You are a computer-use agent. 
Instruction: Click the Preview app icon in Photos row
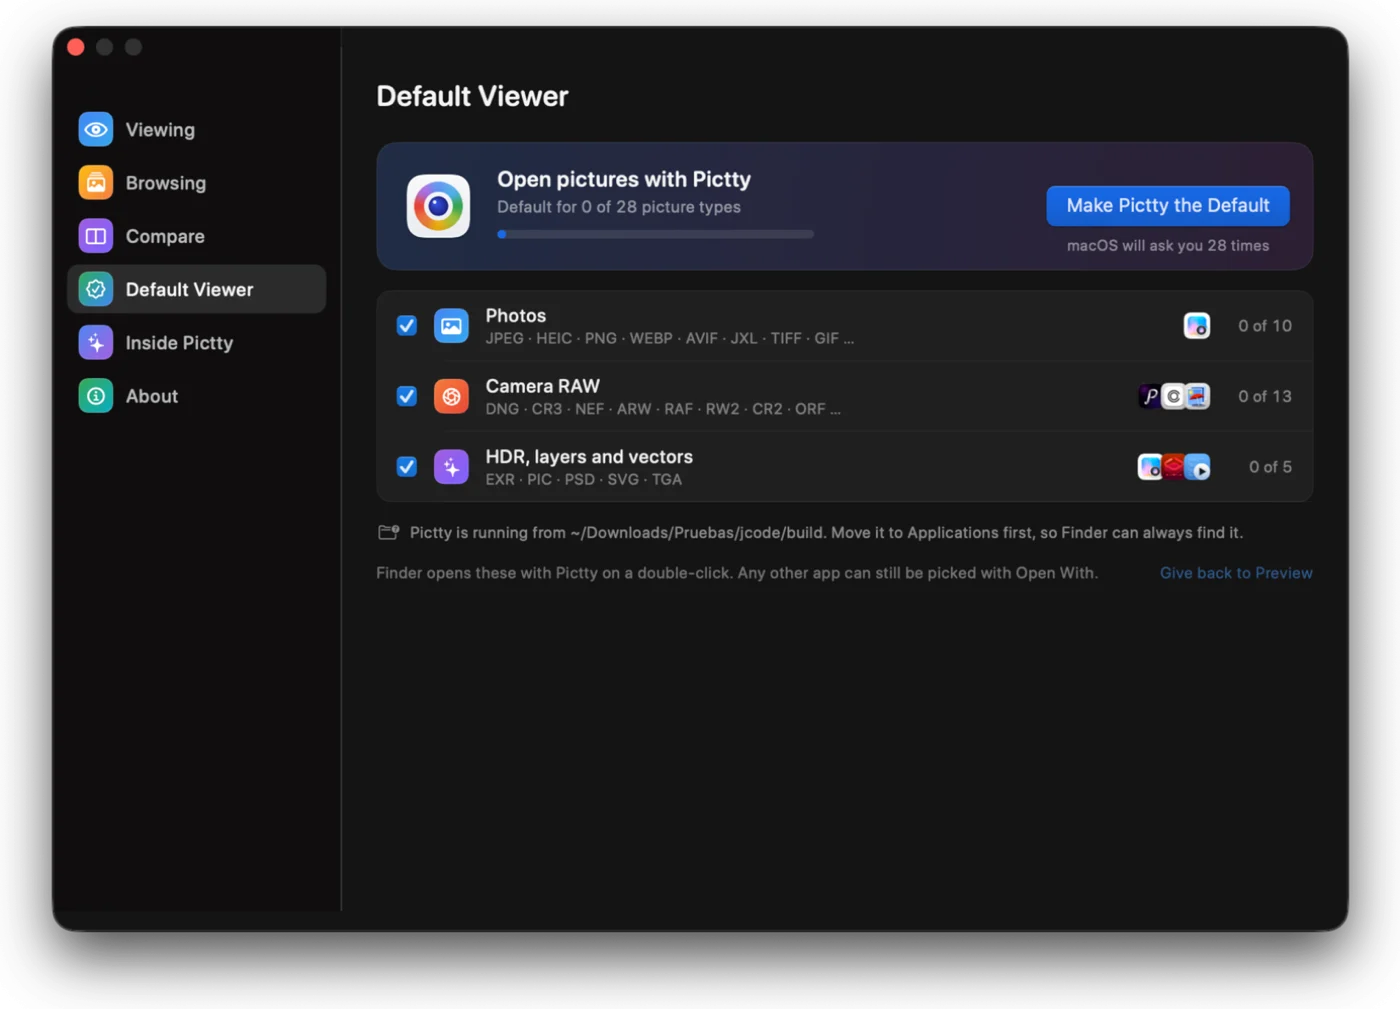point(1197,326)
